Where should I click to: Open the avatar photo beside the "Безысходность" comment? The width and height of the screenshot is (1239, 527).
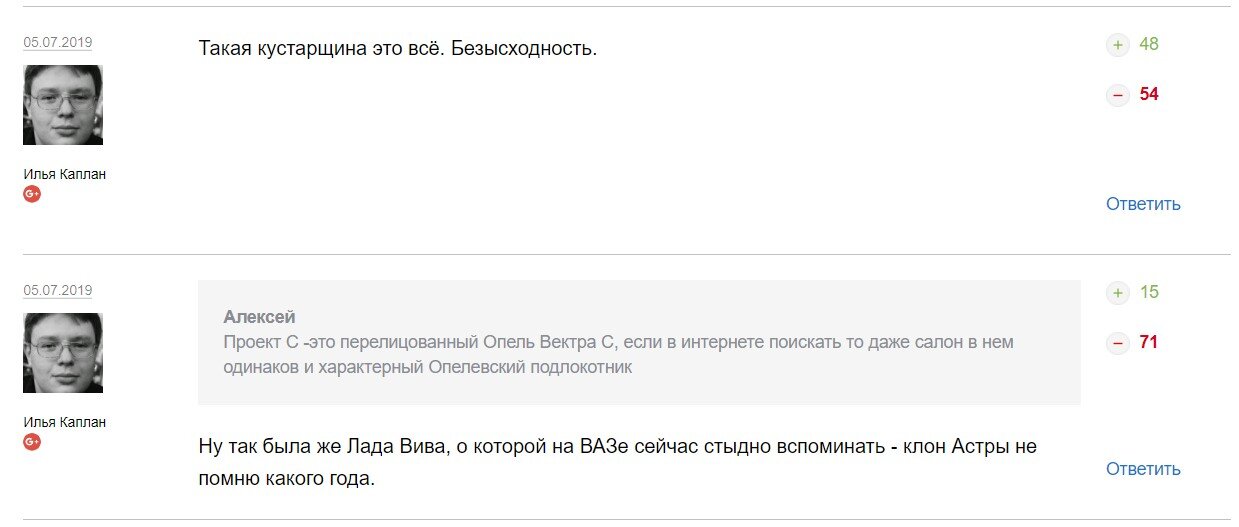click(63, 105)
